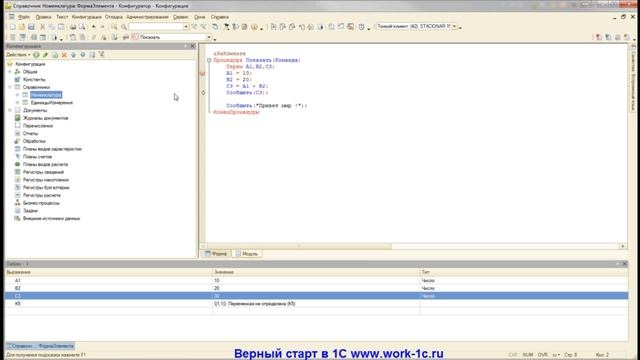Viewport: 640px width, 360px height.
Task: Click the Open file toolbar icon
Action: [x=22, y=27]
